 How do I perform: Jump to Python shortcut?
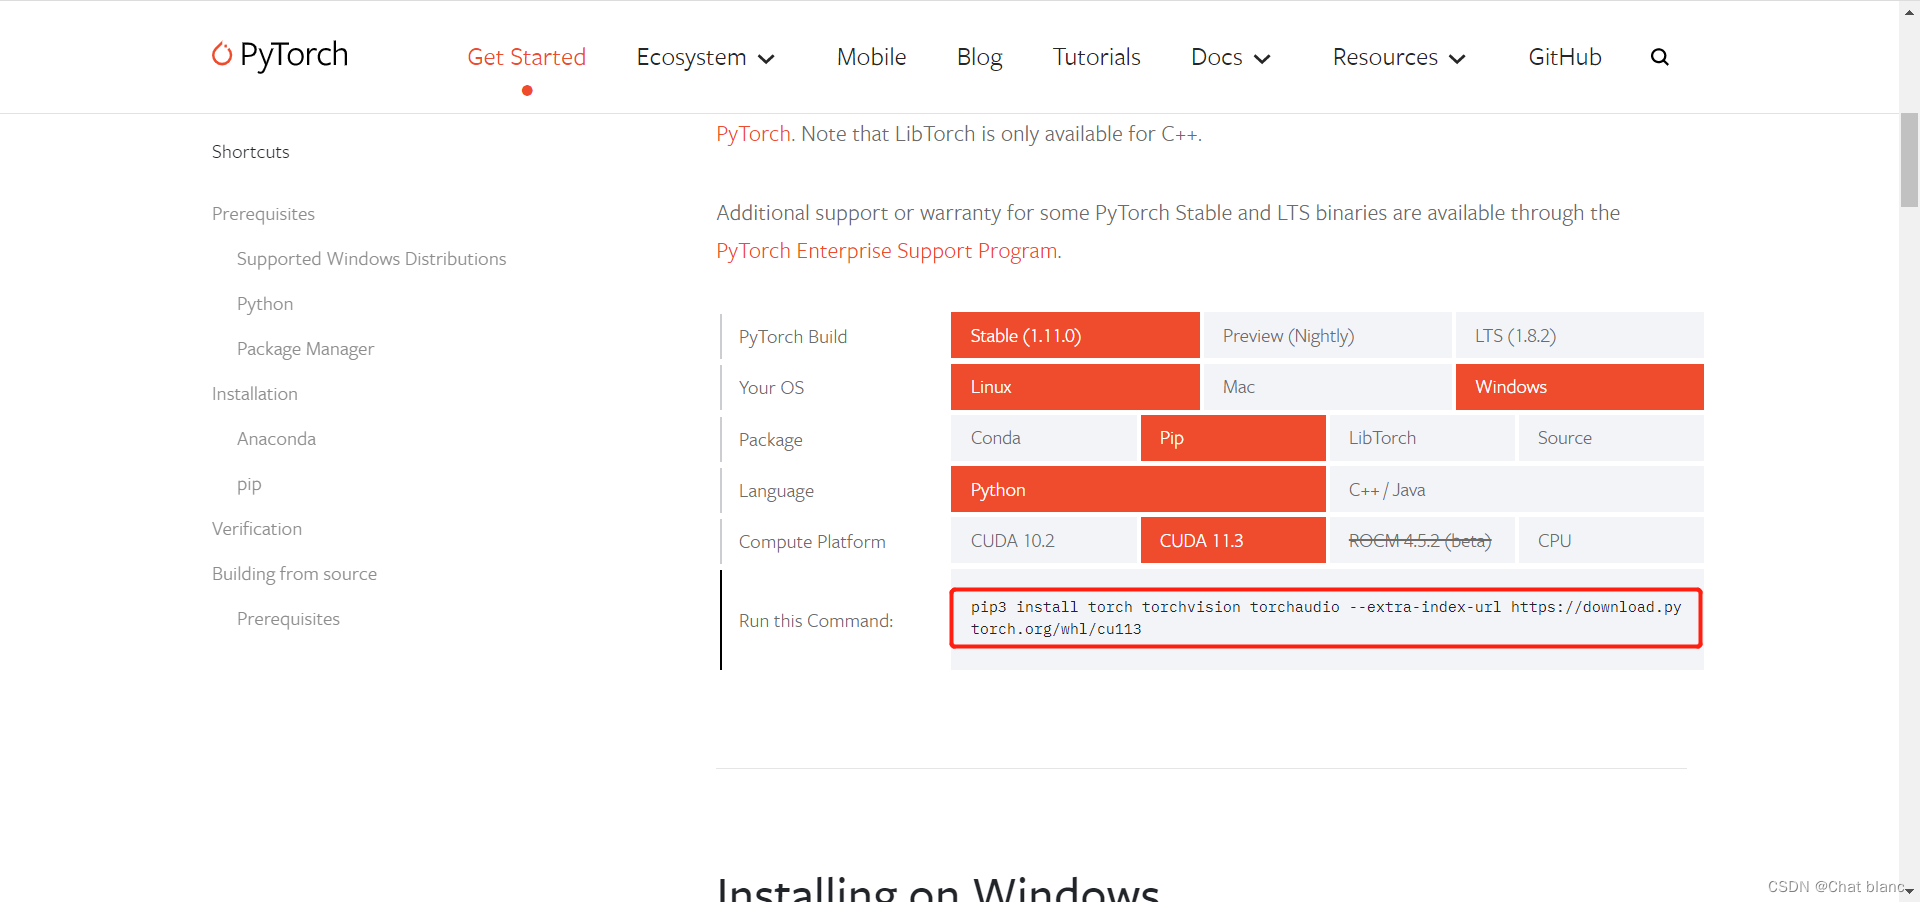coord(265,304)
